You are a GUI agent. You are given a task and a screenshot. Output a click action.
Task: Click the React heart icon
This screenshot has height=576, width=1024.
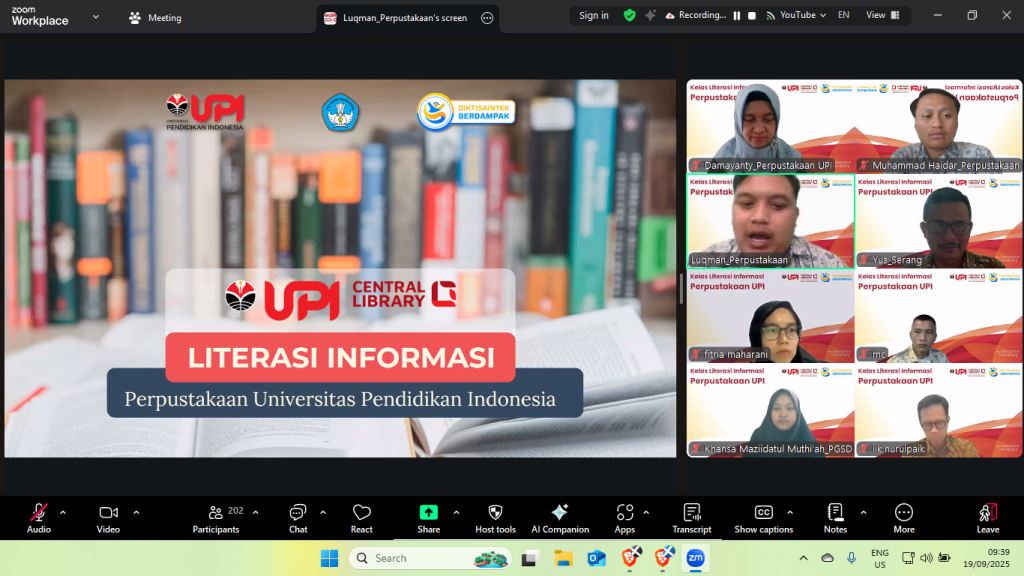click(362, 517)
